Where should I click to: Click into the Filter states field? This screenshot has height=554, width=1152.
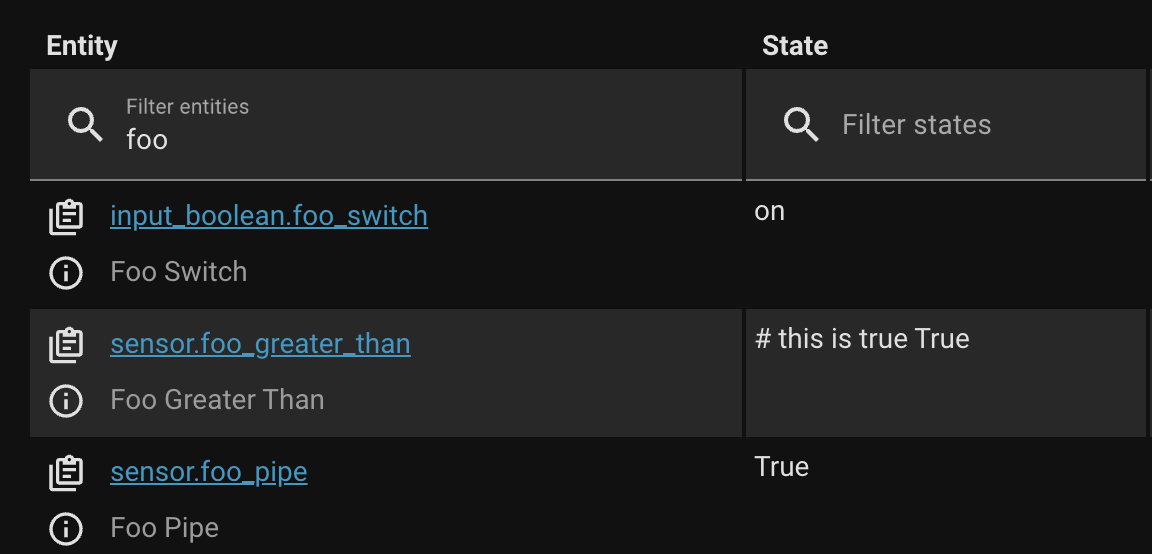pos(980,125)
